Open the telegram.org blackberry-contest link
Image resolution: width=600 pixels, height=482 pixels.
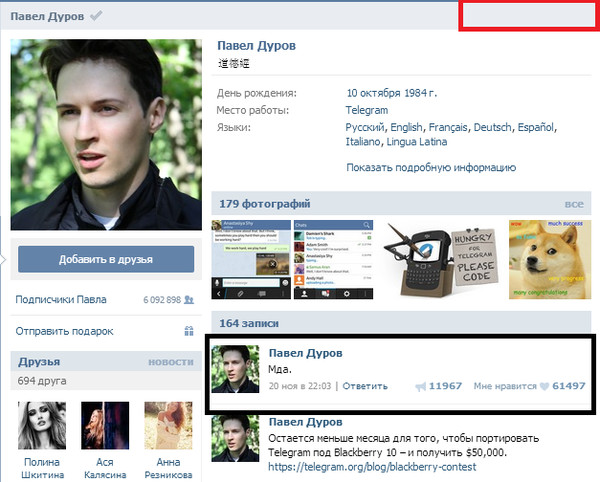[372, 467]
